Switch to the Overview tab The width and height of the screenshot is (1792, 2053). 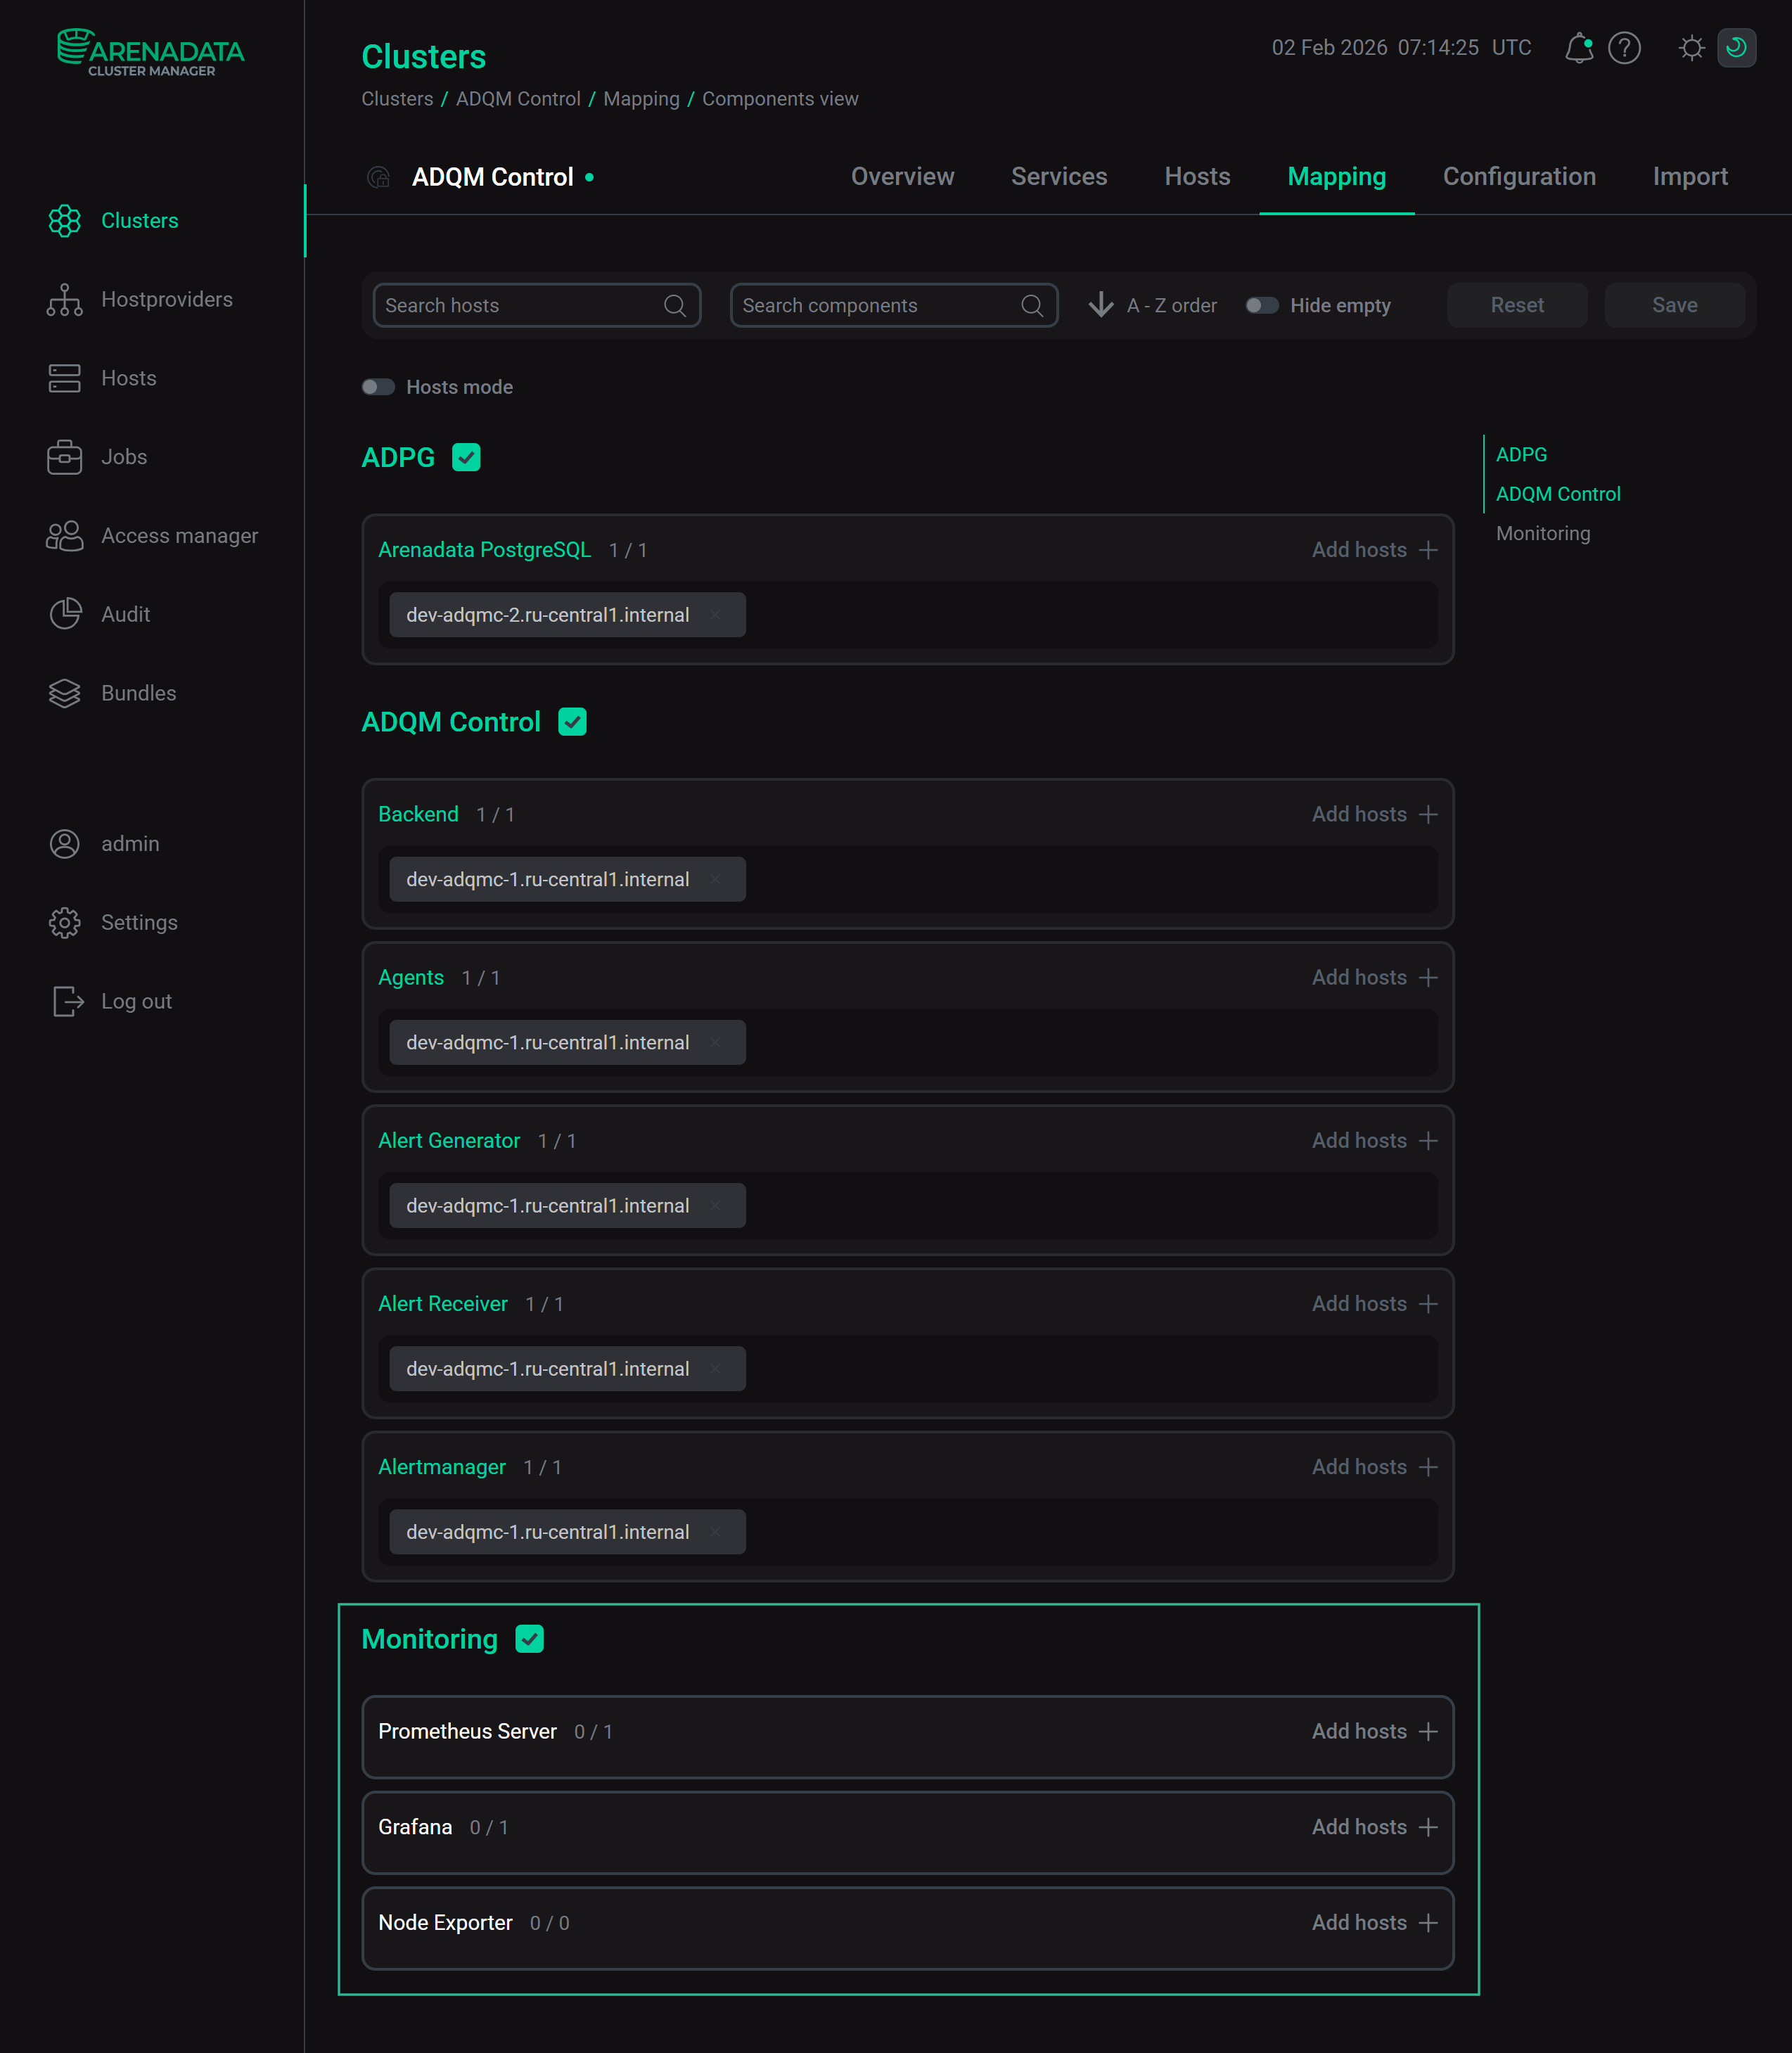click(x=902, y=176)
